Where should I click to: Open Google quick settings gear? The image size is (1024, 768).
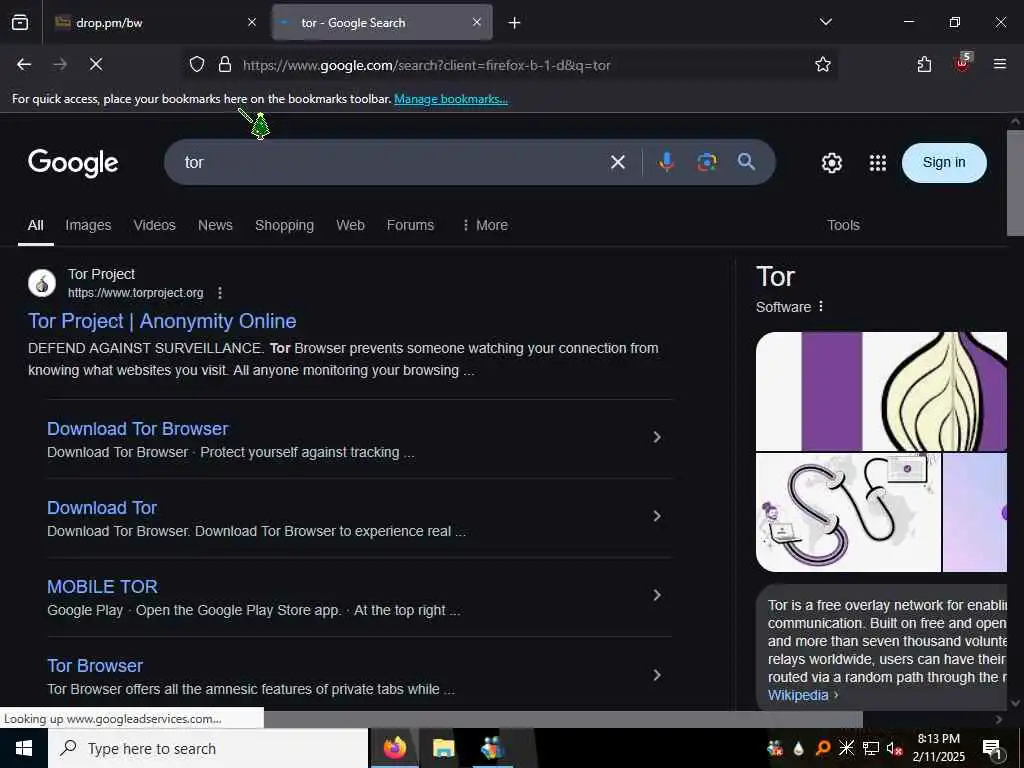click(x=831, y=163)
